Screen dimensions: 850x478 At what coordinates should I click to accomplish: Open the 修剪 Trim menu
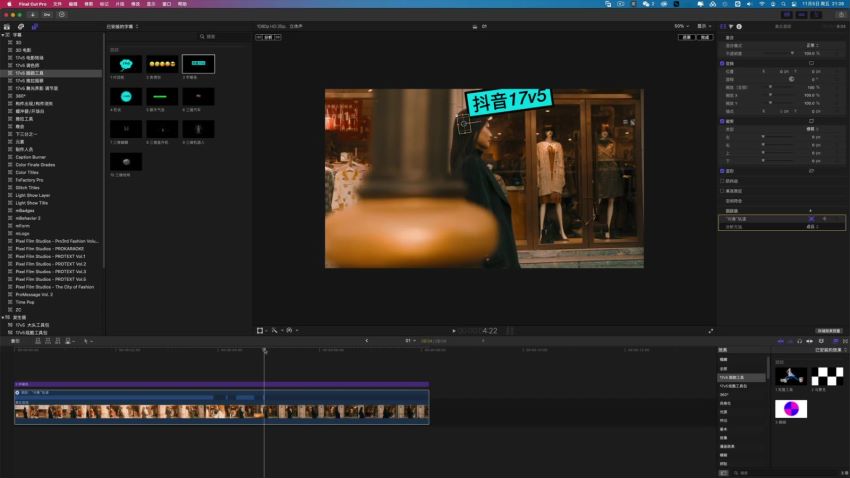pos(89,4)
